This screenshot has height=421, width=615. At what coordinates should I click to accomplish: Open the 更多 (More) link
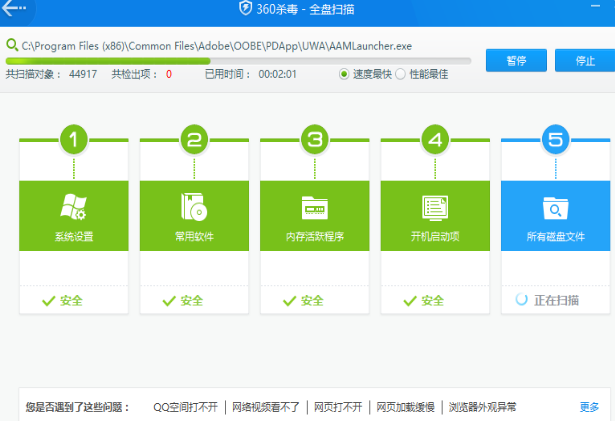coord(589,407)
